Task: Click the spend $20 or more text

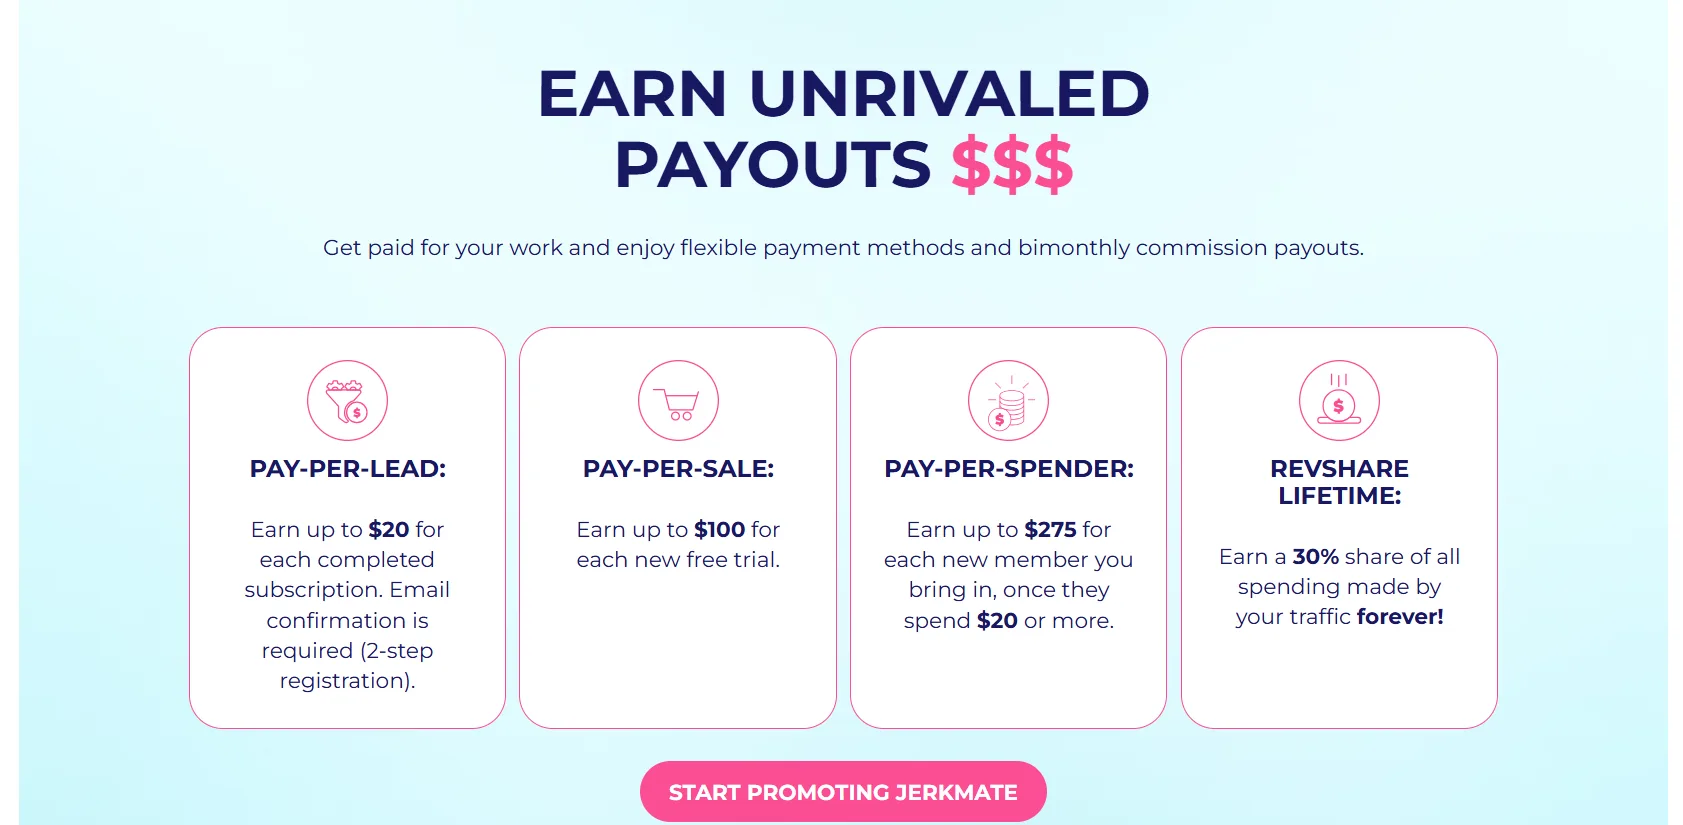Action: coord(1009,621)
